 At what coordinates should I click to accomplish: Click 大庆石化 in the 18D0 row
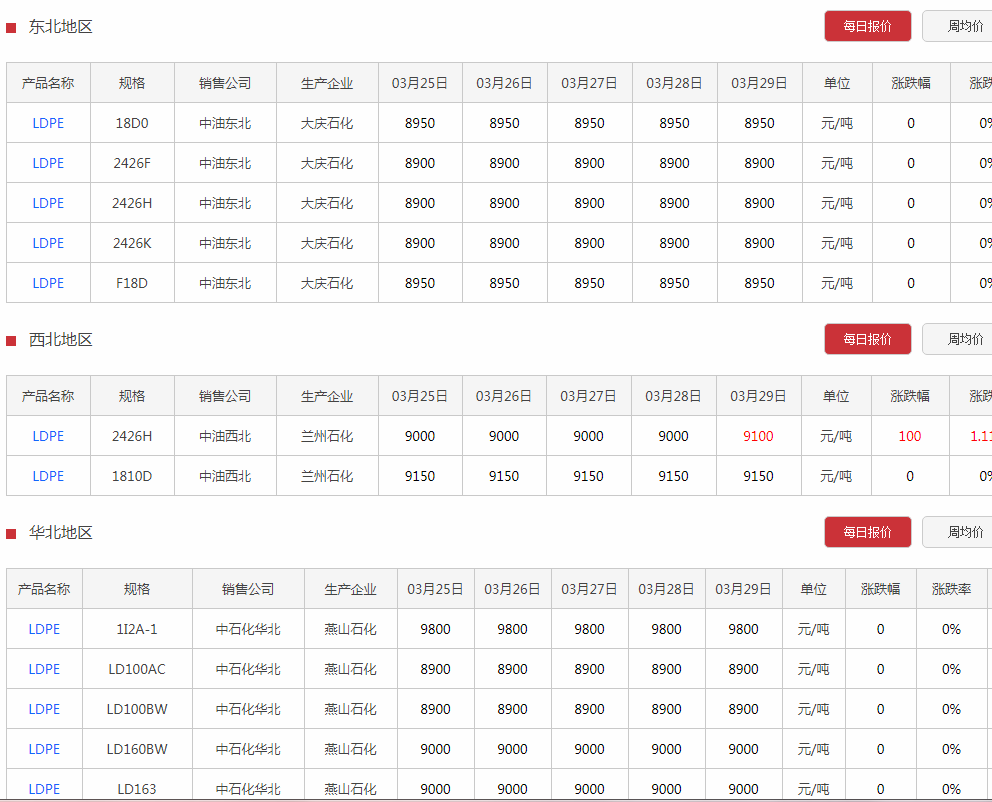pos(327,123)
